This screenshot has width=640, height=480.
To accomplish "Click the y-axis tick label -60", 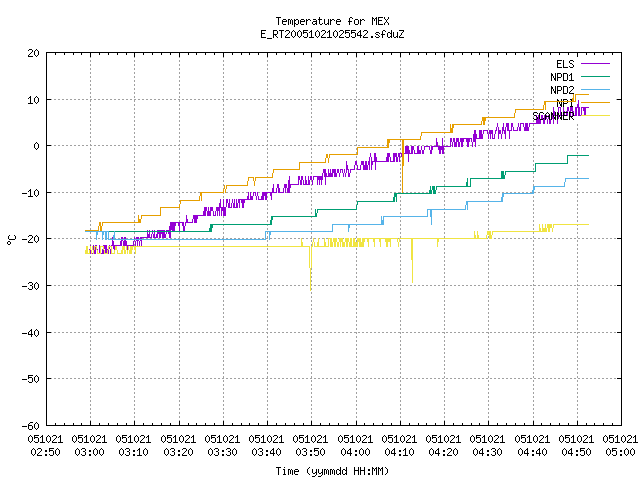I will coord(31,426).
